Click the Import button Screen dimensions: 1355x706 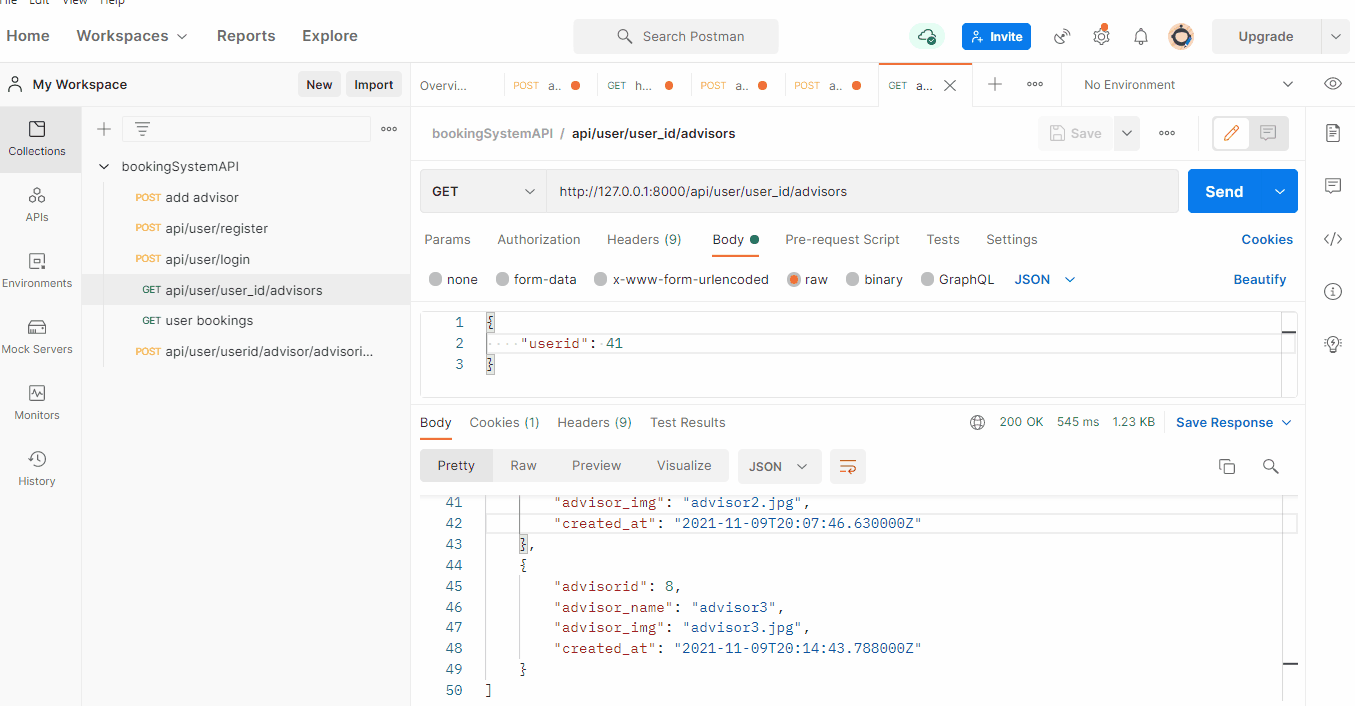[x=374, y=85]
